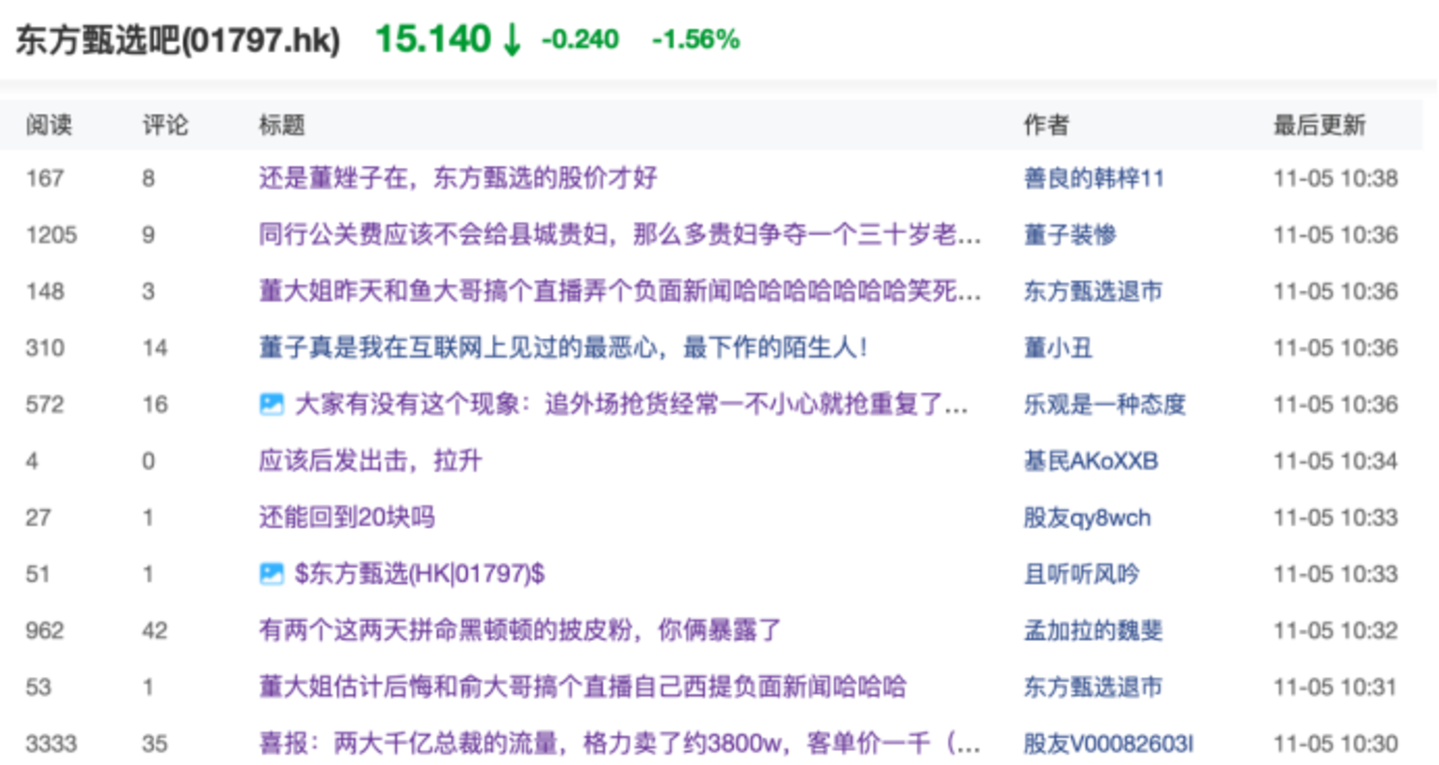Click the 15.140 stock price
The width and height of the screenshot is (1439, 765).
(432, 40)
